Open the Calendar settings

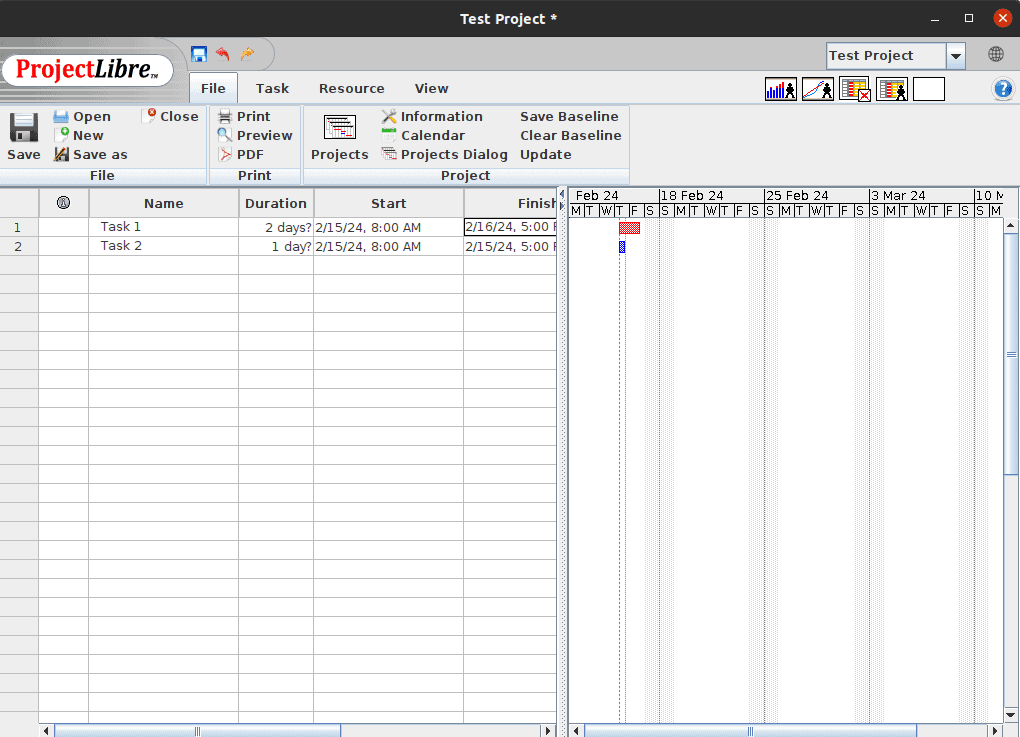[423, 135]
